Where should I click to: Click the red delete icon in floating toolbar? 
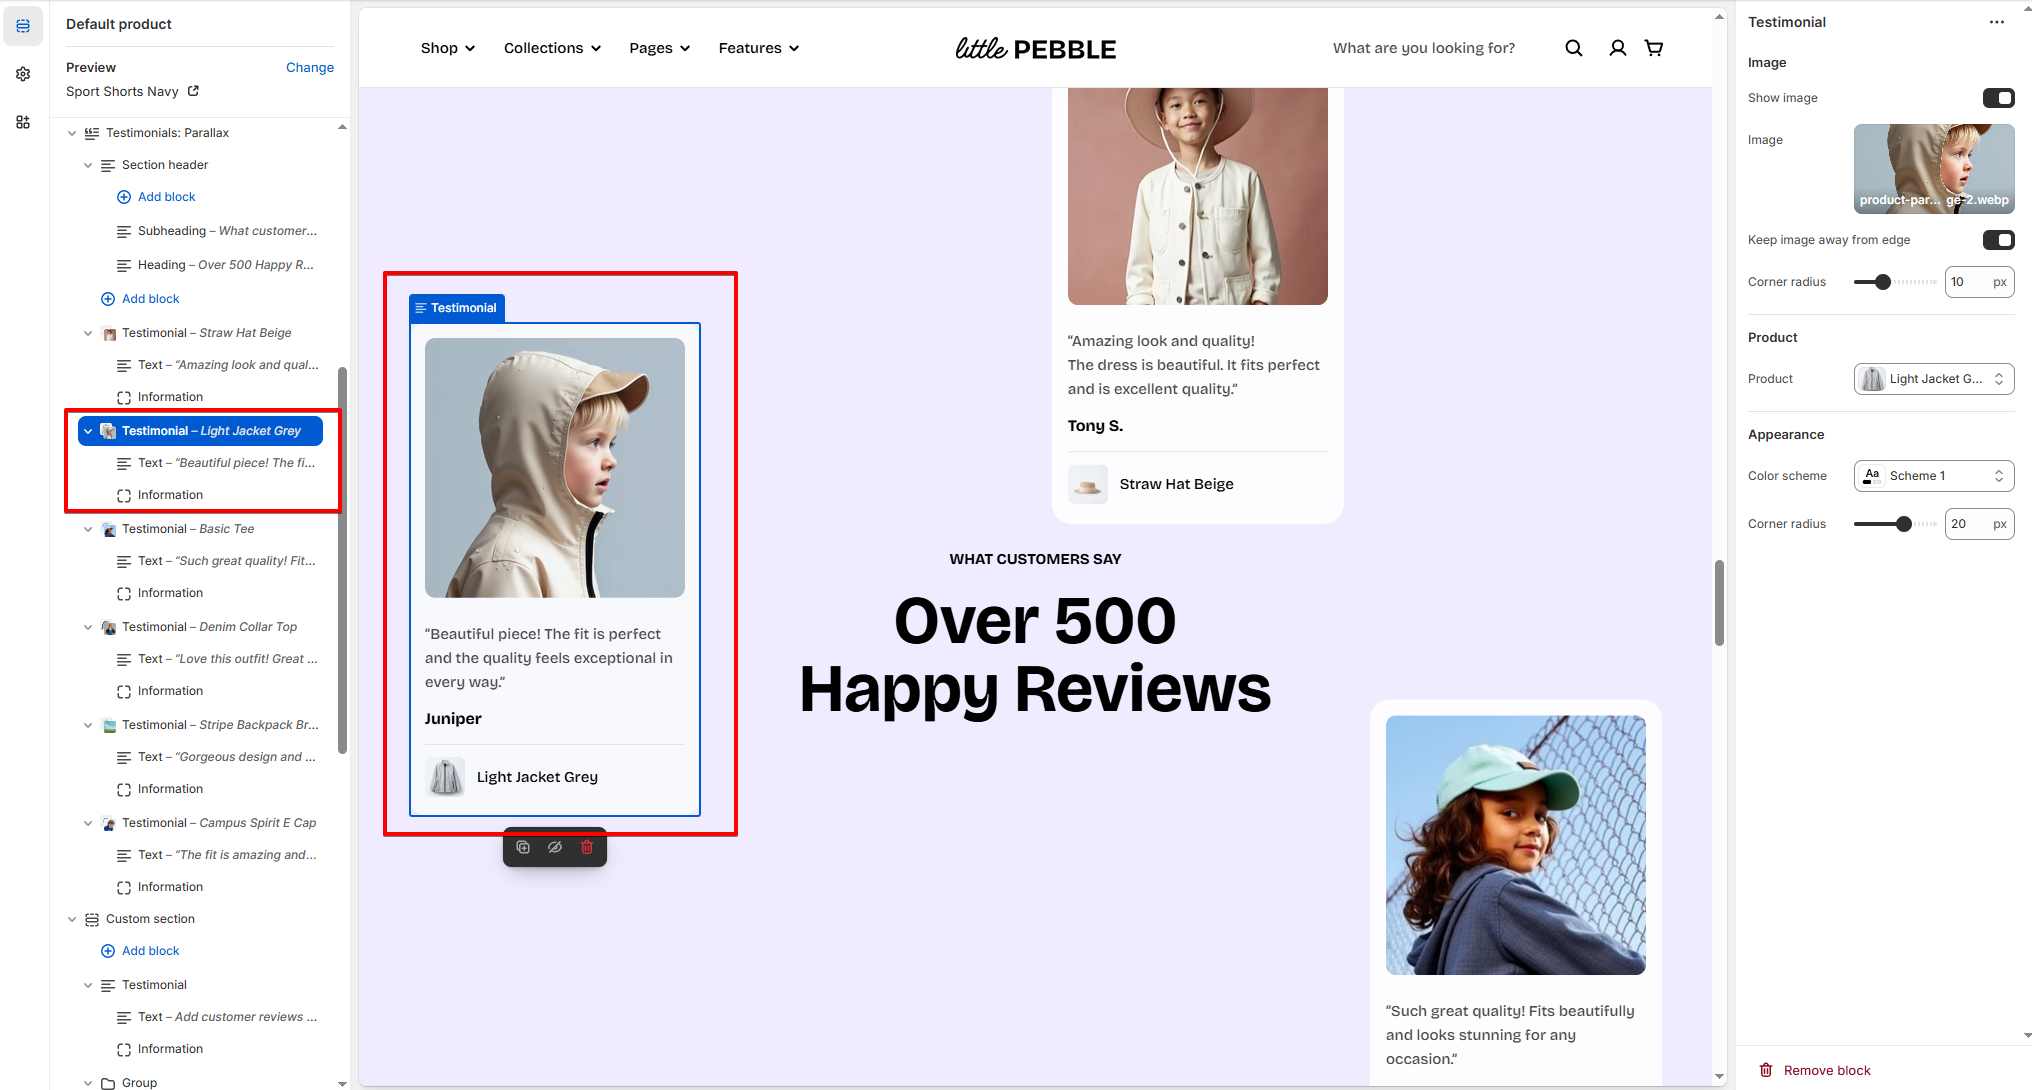pos(587,847)
